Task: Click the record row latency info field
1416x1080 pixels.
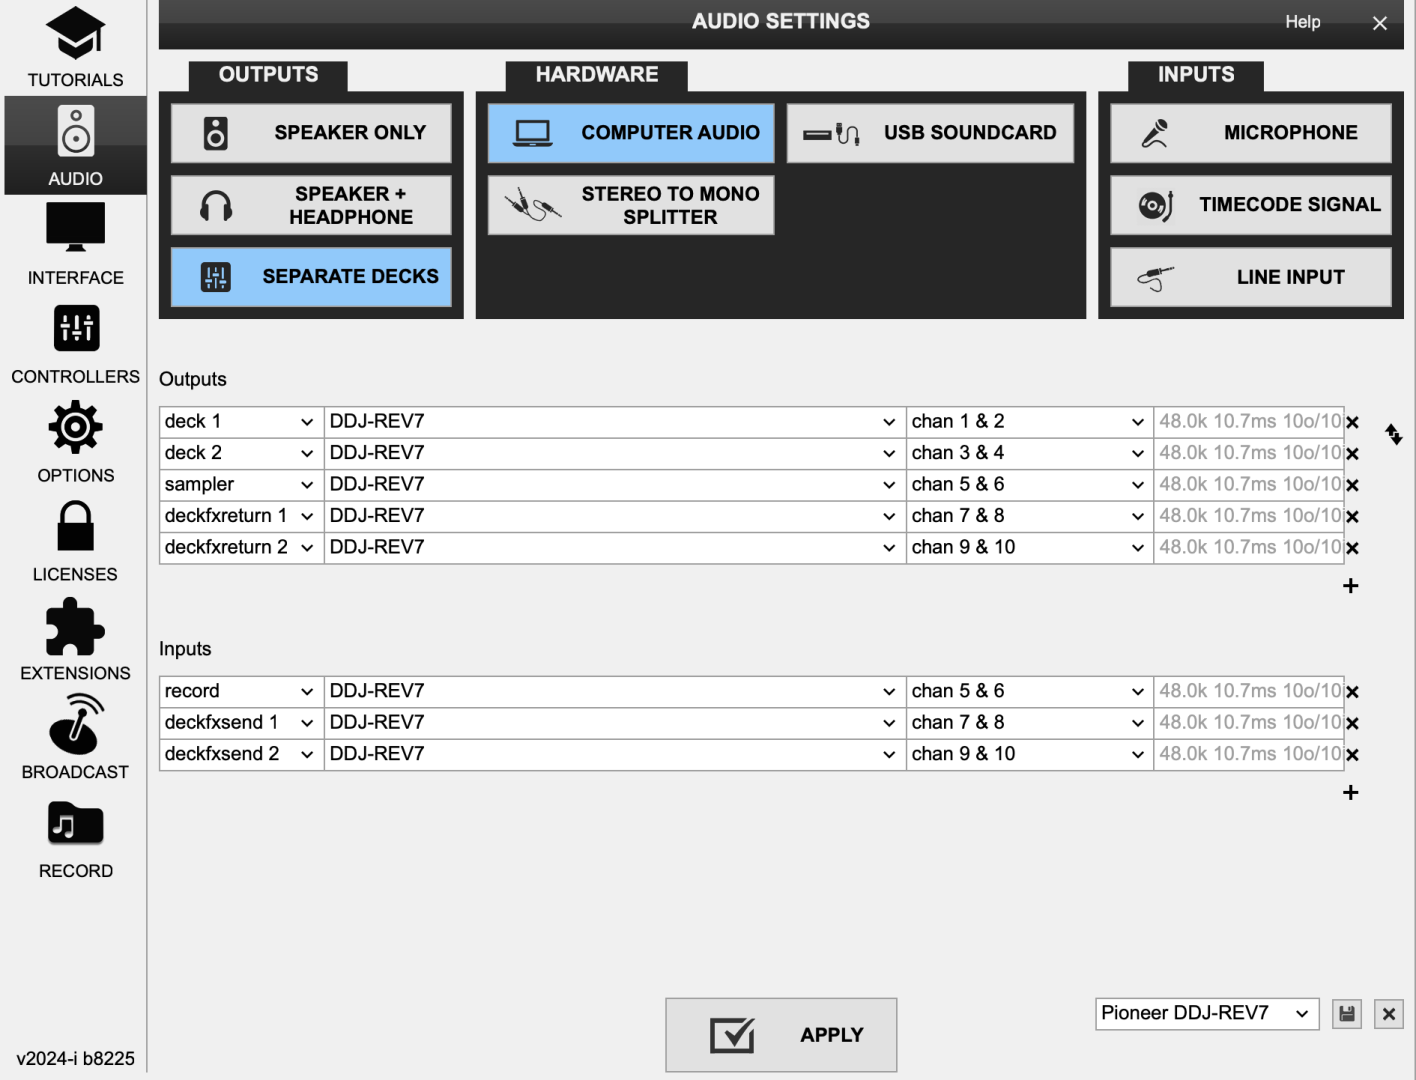Action: [x=1249, y=691]
